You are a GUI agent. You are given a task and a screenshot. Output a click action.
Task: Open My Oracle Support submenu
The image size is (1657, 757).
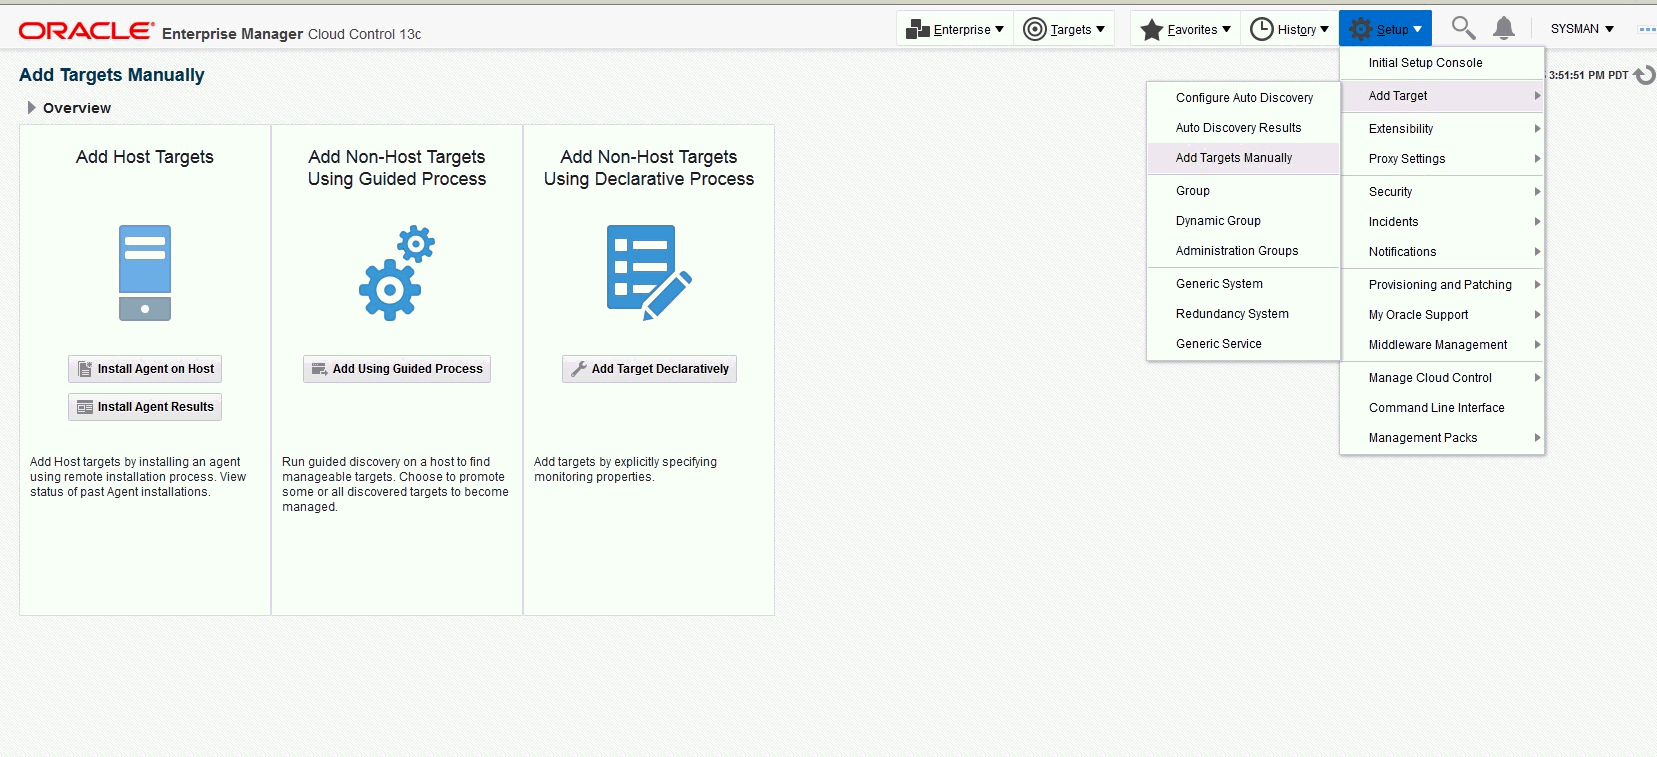tap(1442, 315)
